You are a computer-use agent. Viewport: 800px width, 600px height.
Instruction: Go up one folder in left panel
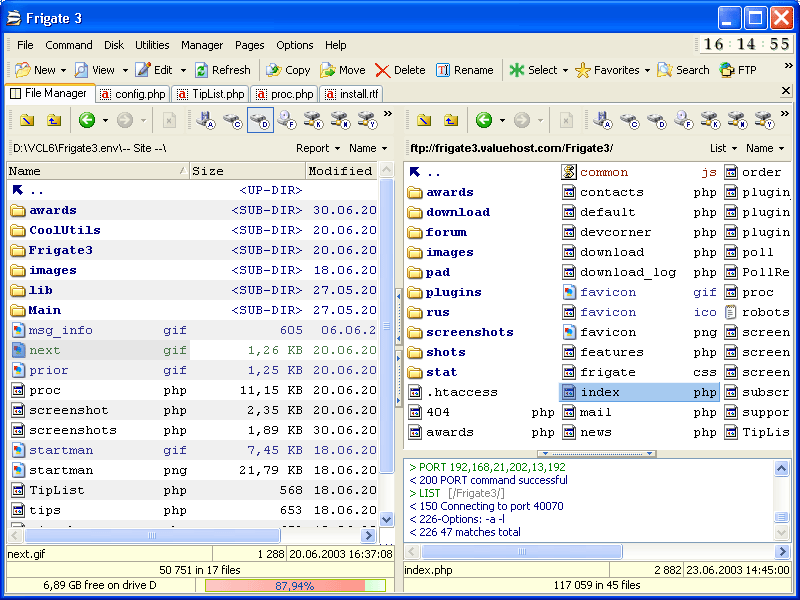54,120
